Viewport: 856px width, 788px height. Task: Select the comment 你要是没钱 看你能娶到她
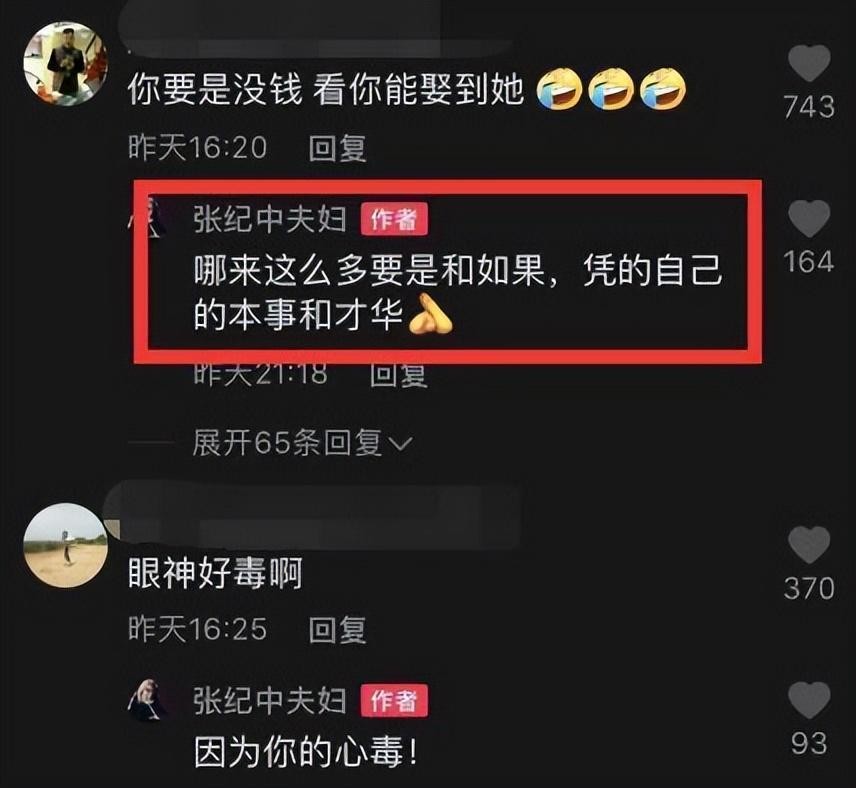(x=326, y=90)
